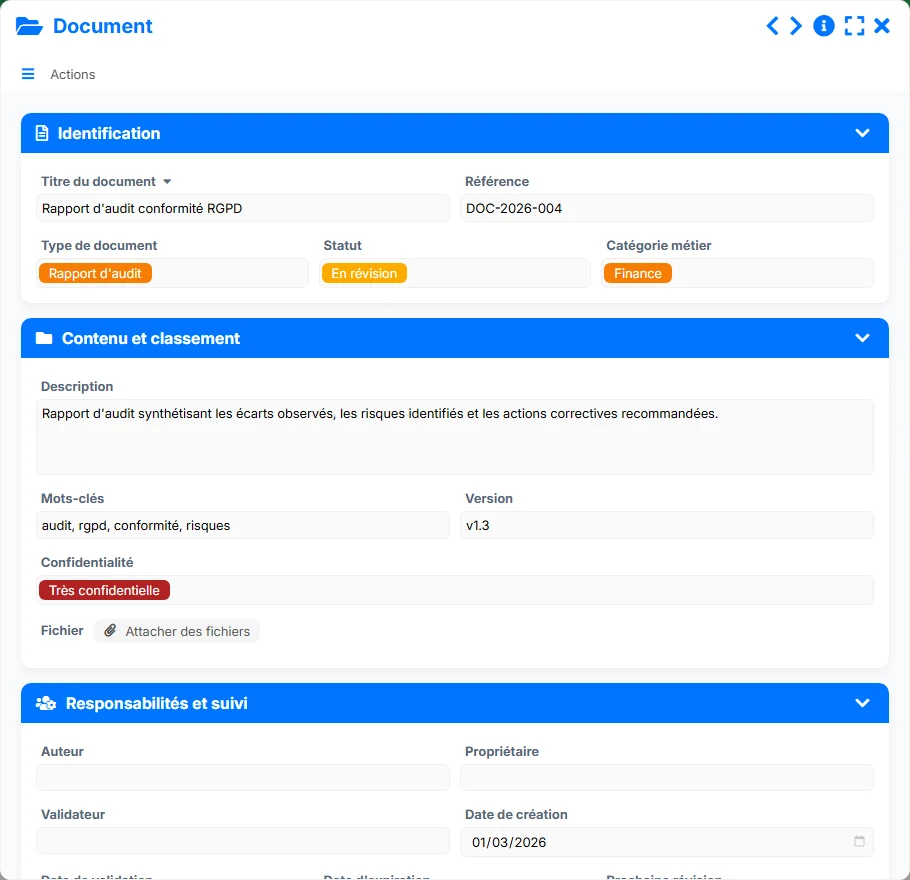Open the Titre du document dropdown arrow
910x880 pixels.
(167, 182)
